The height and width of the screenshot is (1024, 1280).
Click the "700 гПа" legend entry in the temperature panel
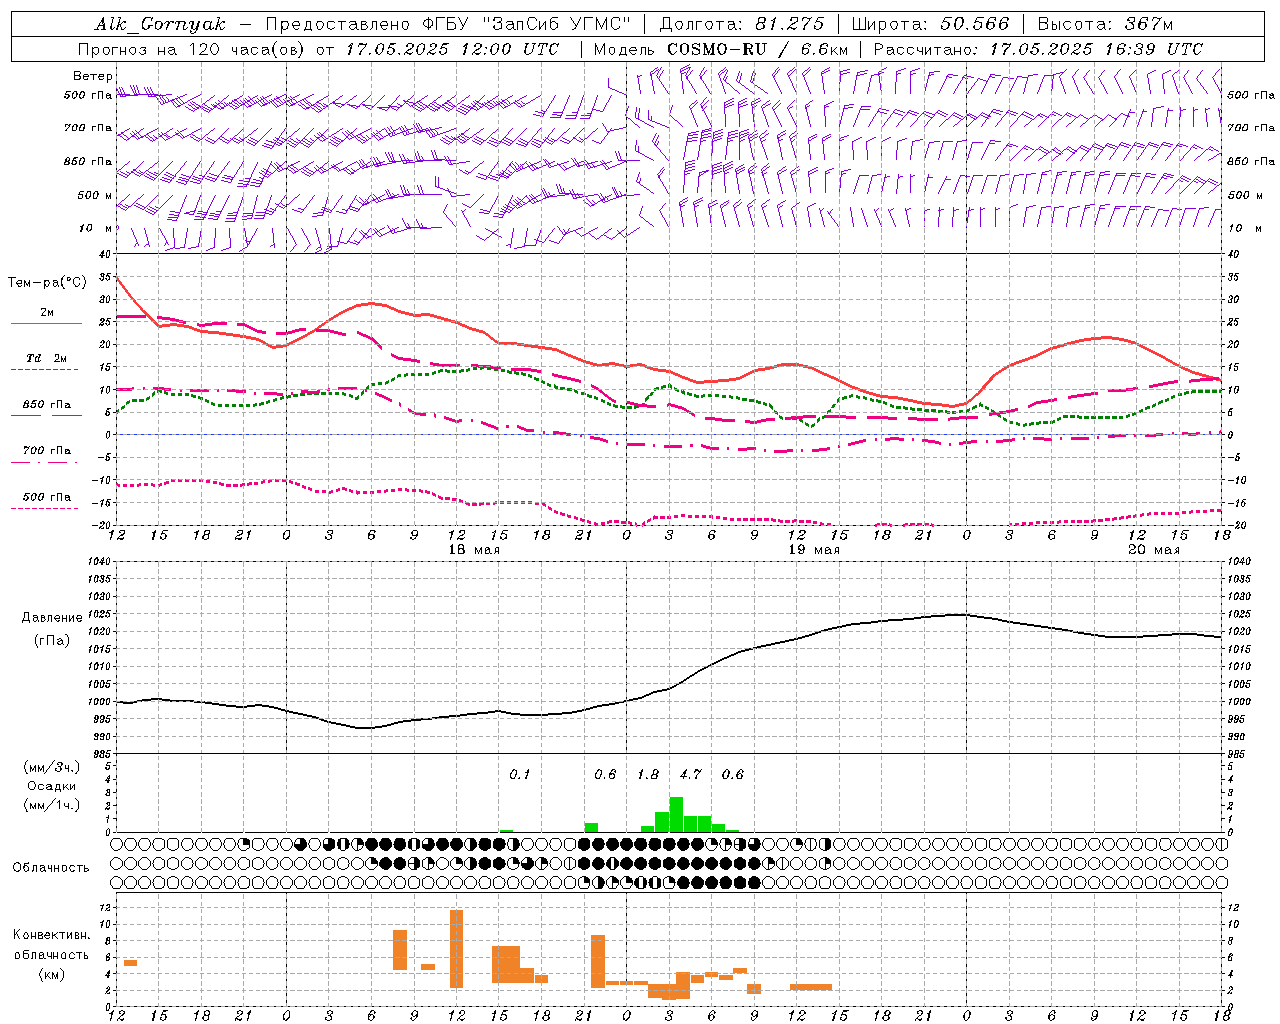coord(47,450)
